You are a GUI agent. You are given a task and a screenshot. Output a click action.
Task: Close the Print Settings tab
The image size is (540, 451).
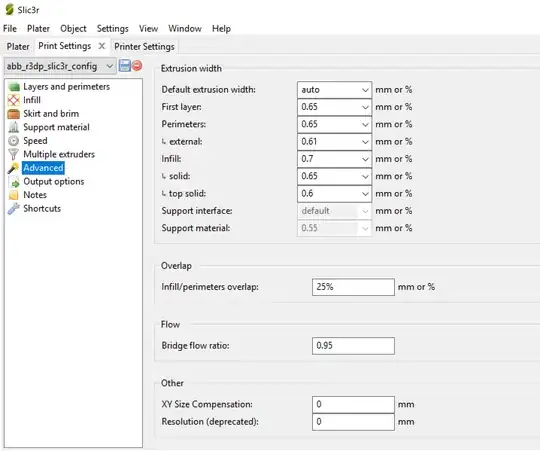click(x=102, y=46)
